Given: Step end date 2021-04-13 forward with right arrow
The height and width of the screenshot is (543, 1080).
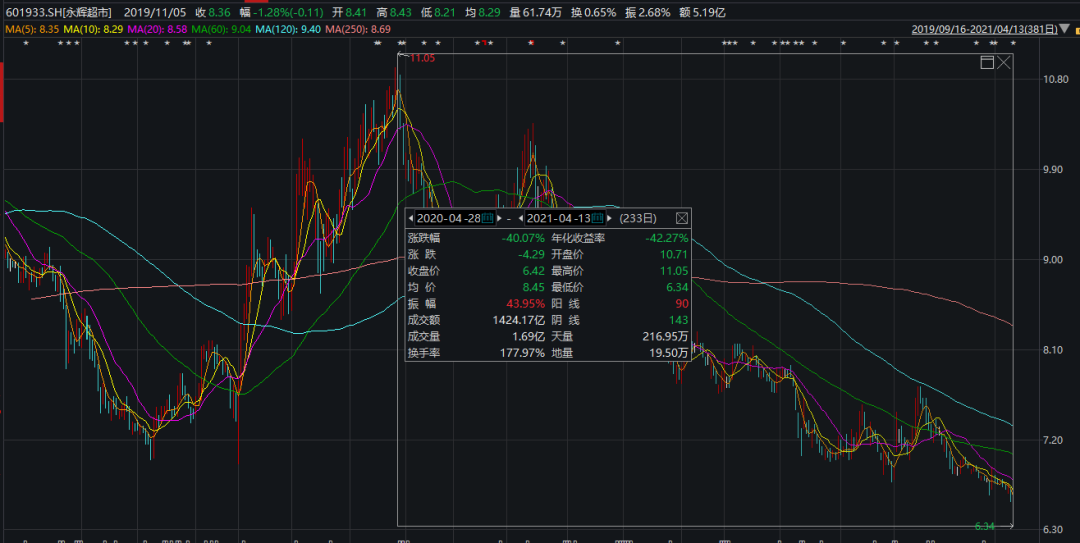Looking at the screenshot, I should click(610, 218).
